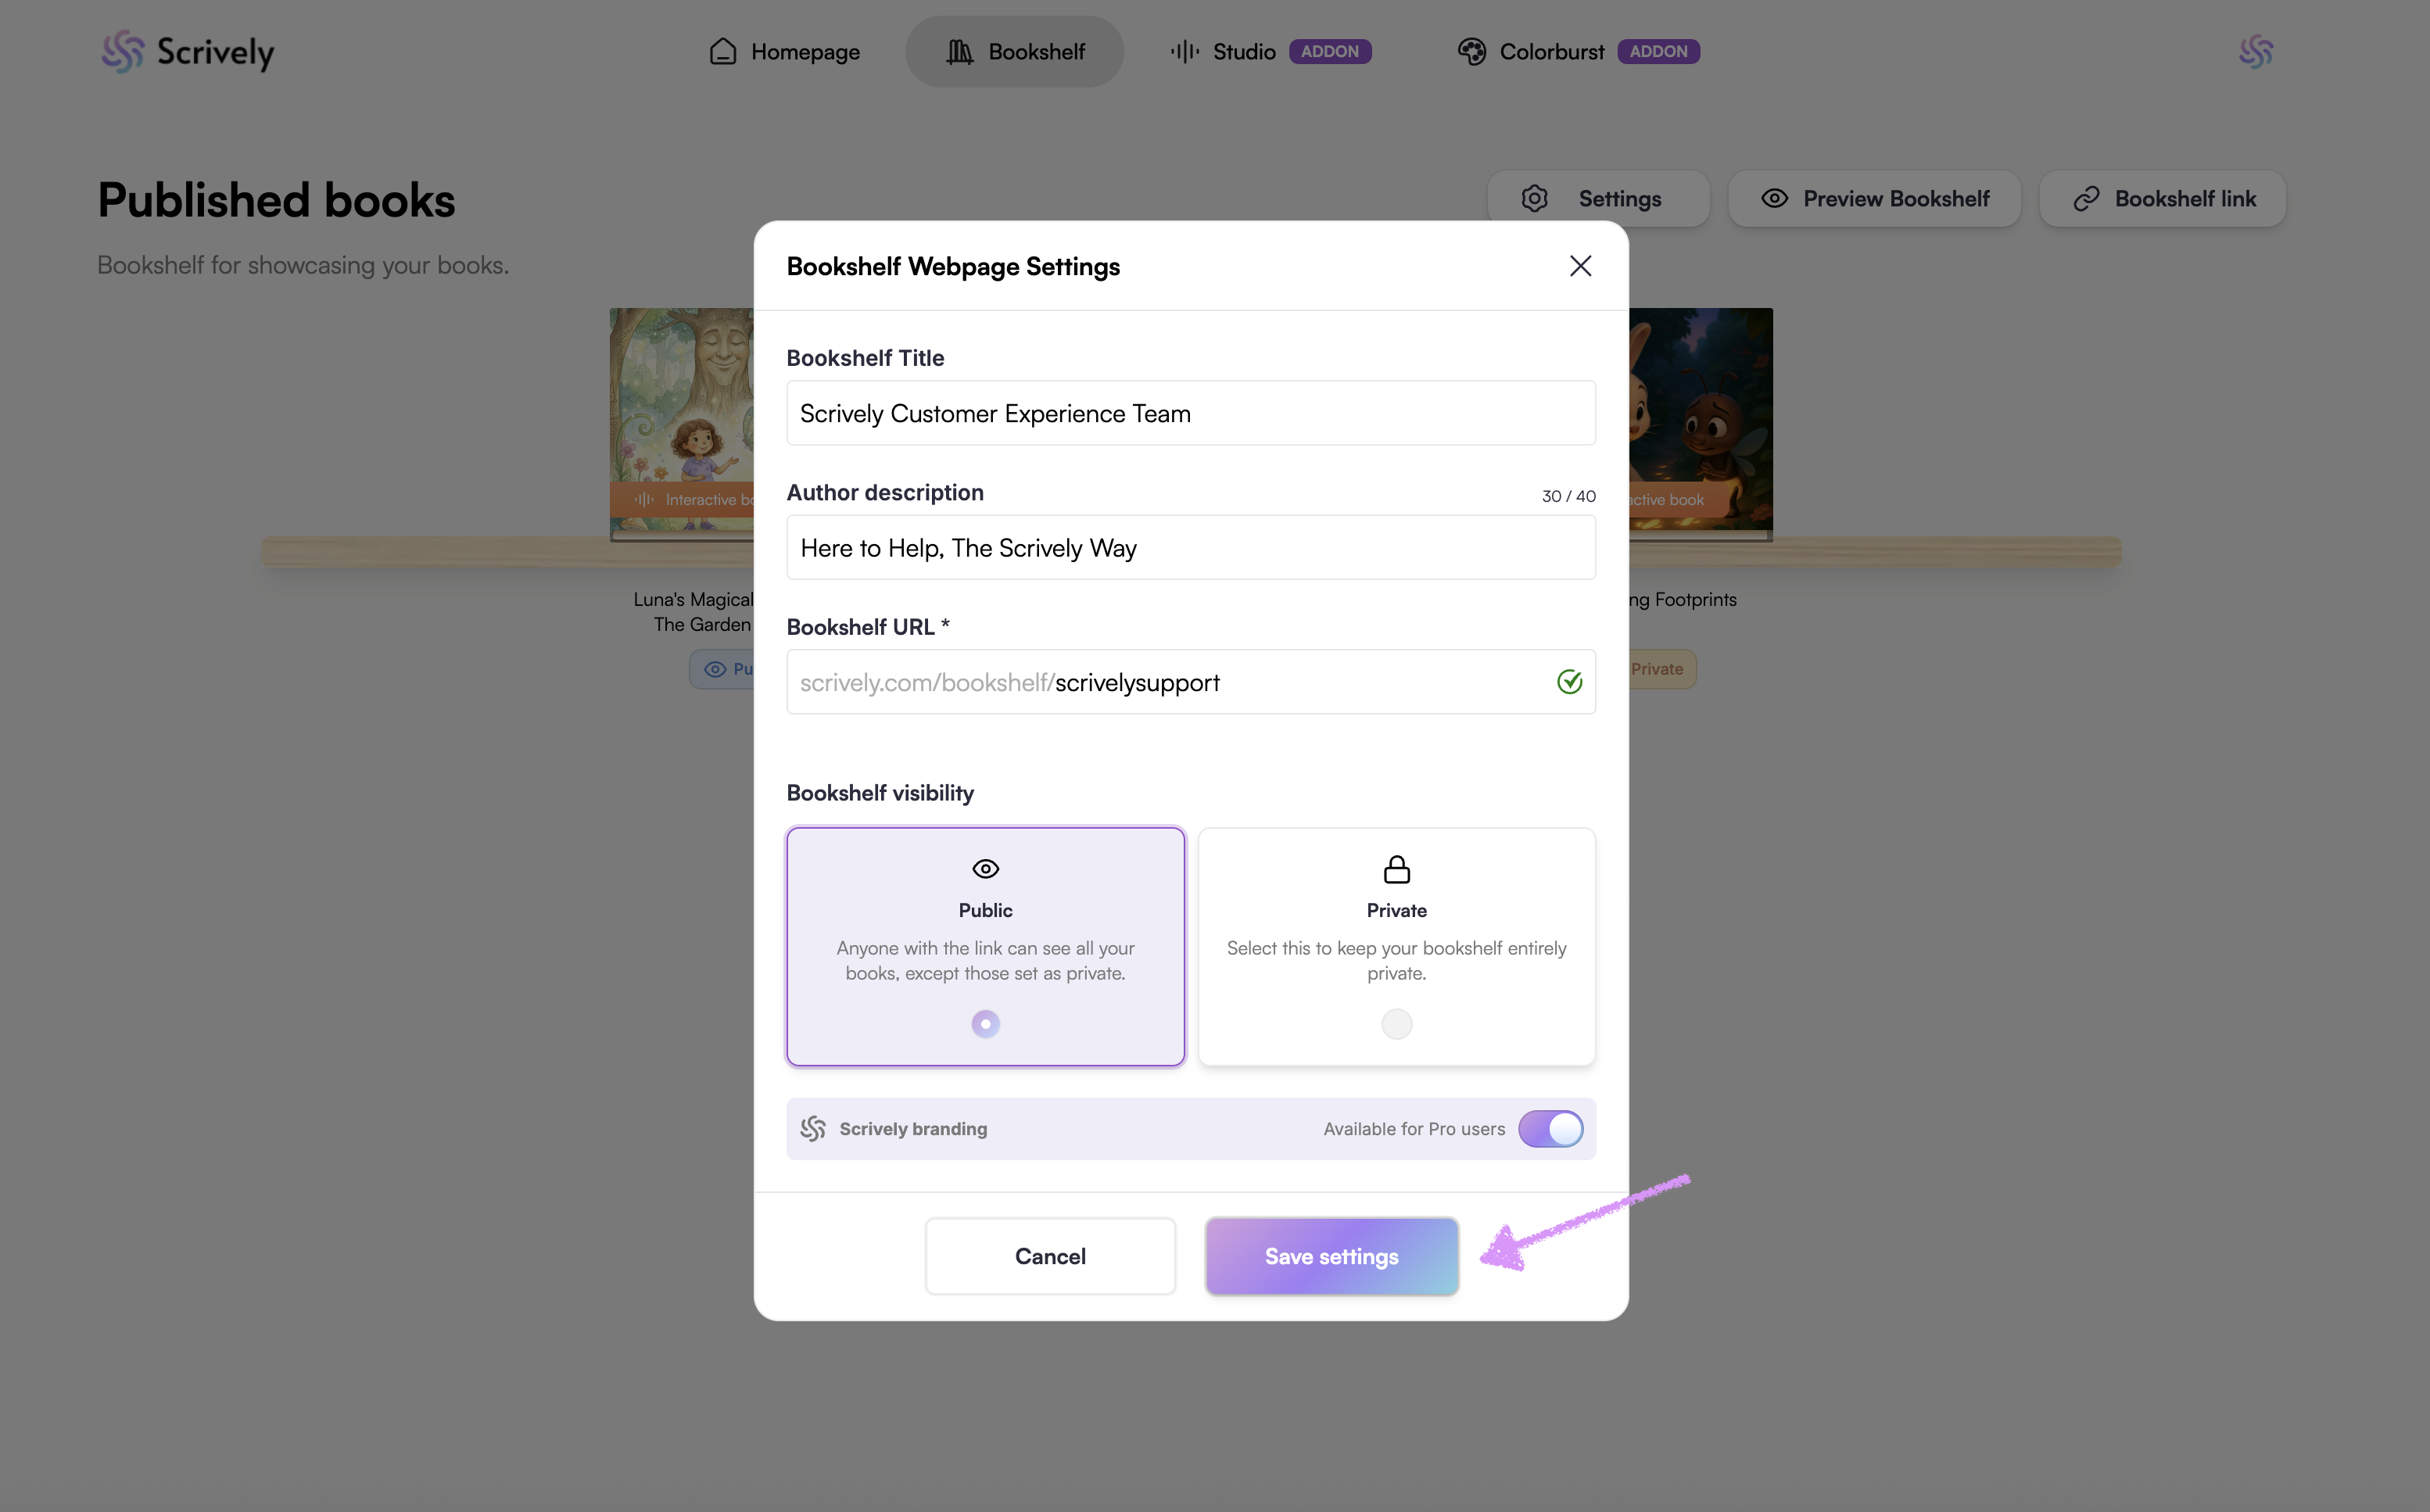Click the green URL validation checkmark icon
Screen dimensions: 2430x1512
(x=1569, y=682)
